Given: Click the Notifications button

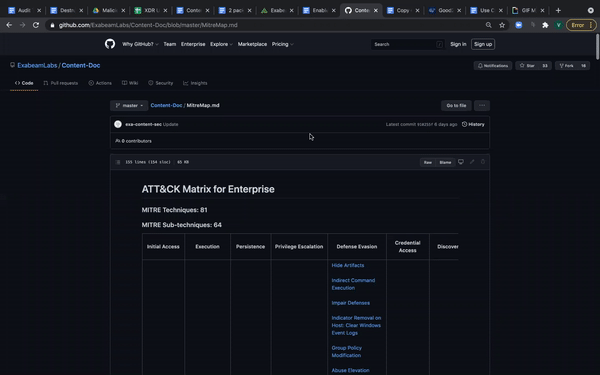Looking at the screenshot, I should pos(493,65).
